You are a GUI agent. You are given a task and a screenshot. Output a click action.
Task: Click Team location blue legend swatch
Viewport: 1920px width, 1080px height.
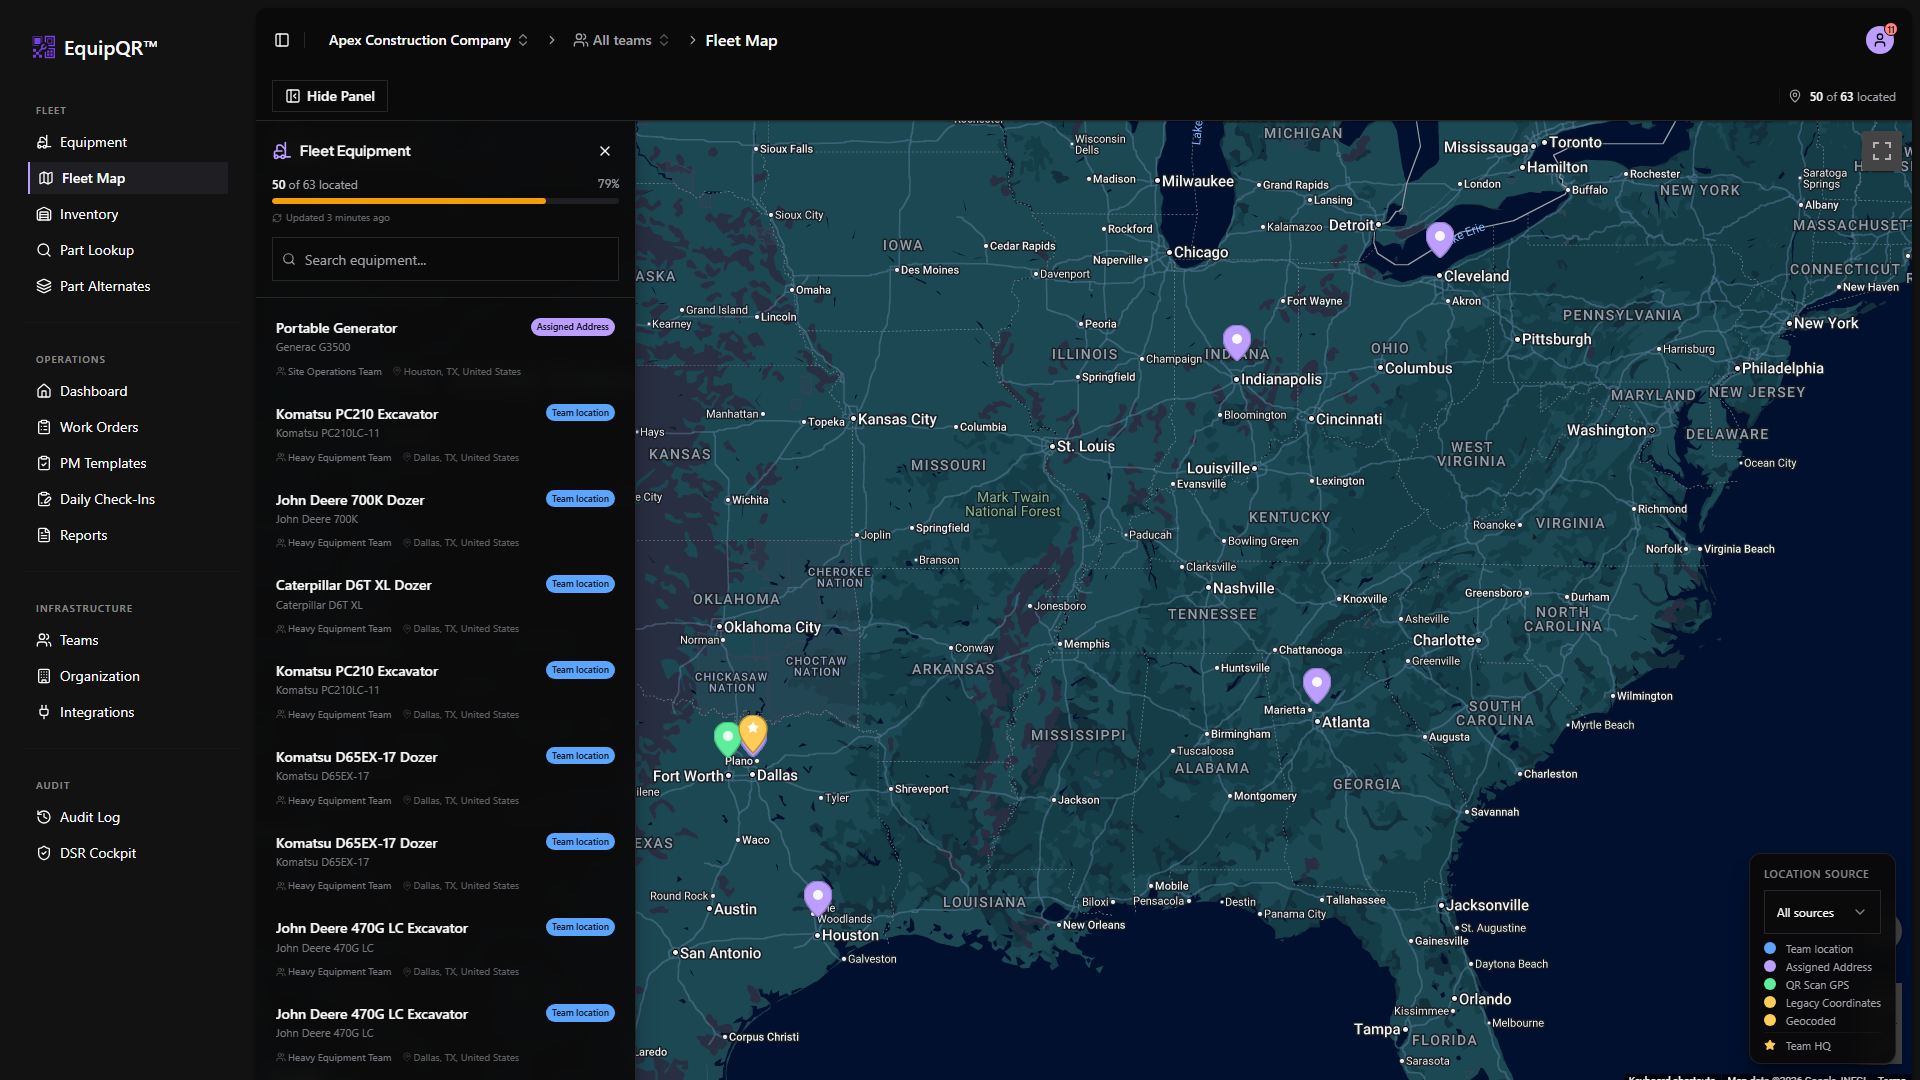(x=1770, y=948)
